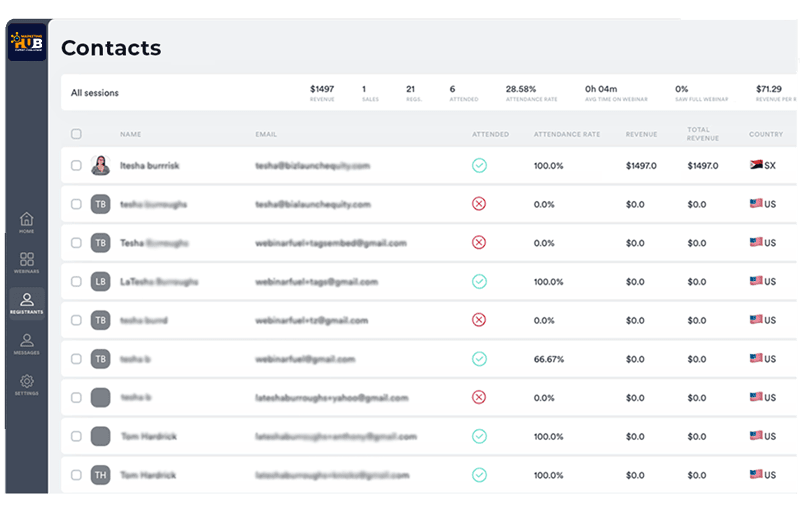Screen dimensions: 800x508
Task: Sort by Attendance Rate column header
Action: 567,134
